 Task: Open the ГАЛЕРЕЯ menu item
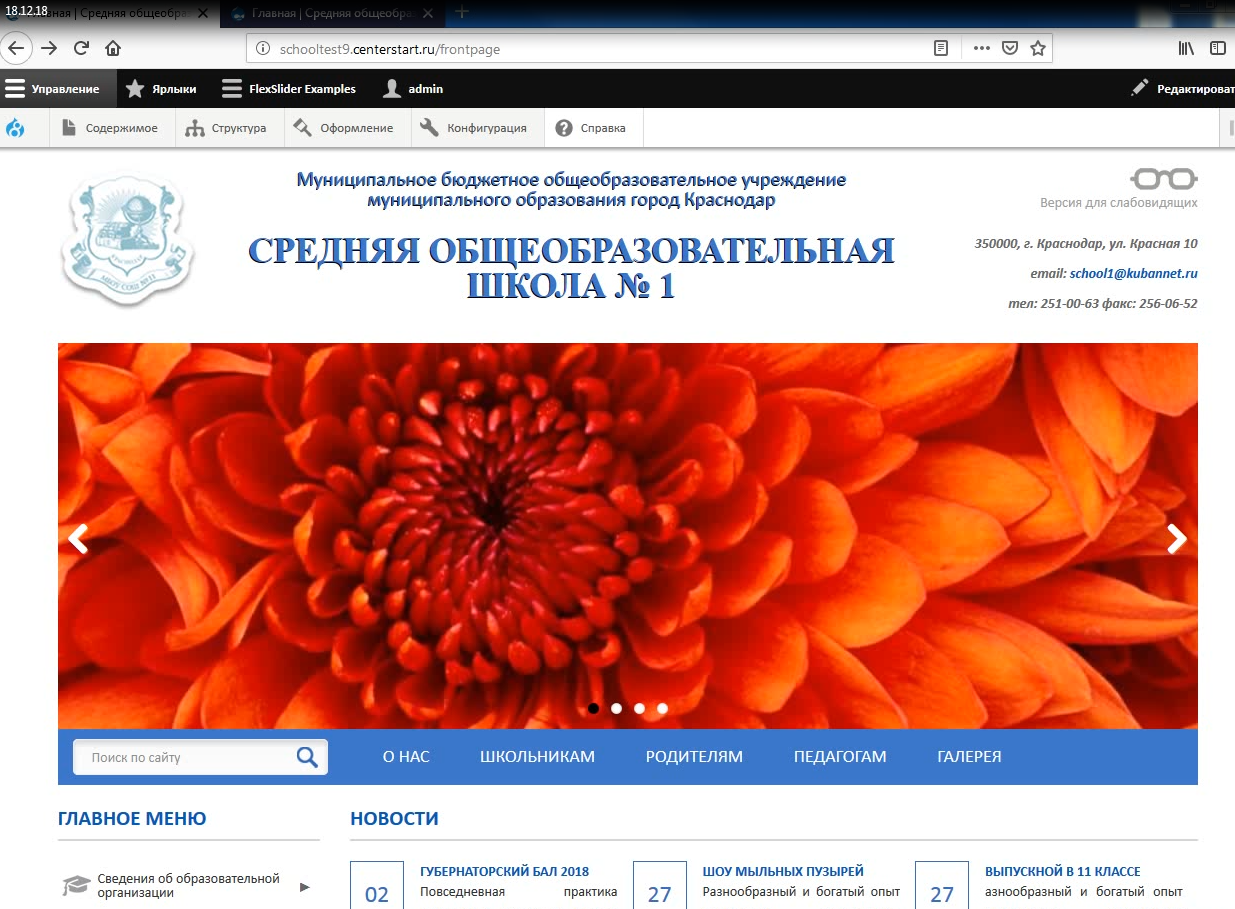pyautogui.click(x=969, y=757)
